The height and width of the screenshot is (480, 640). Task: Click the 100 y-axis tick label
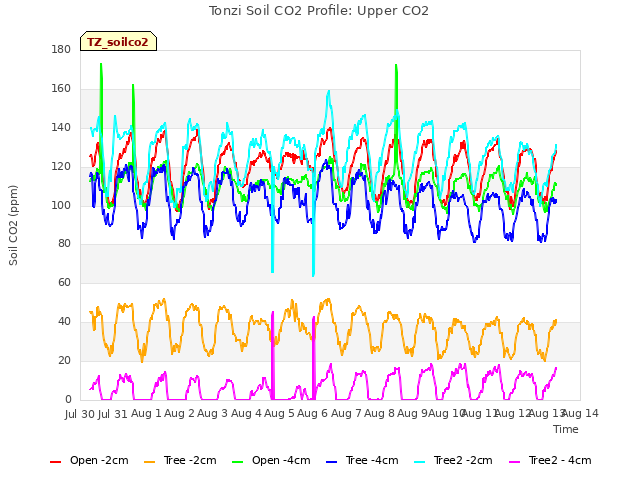point(61,205)
